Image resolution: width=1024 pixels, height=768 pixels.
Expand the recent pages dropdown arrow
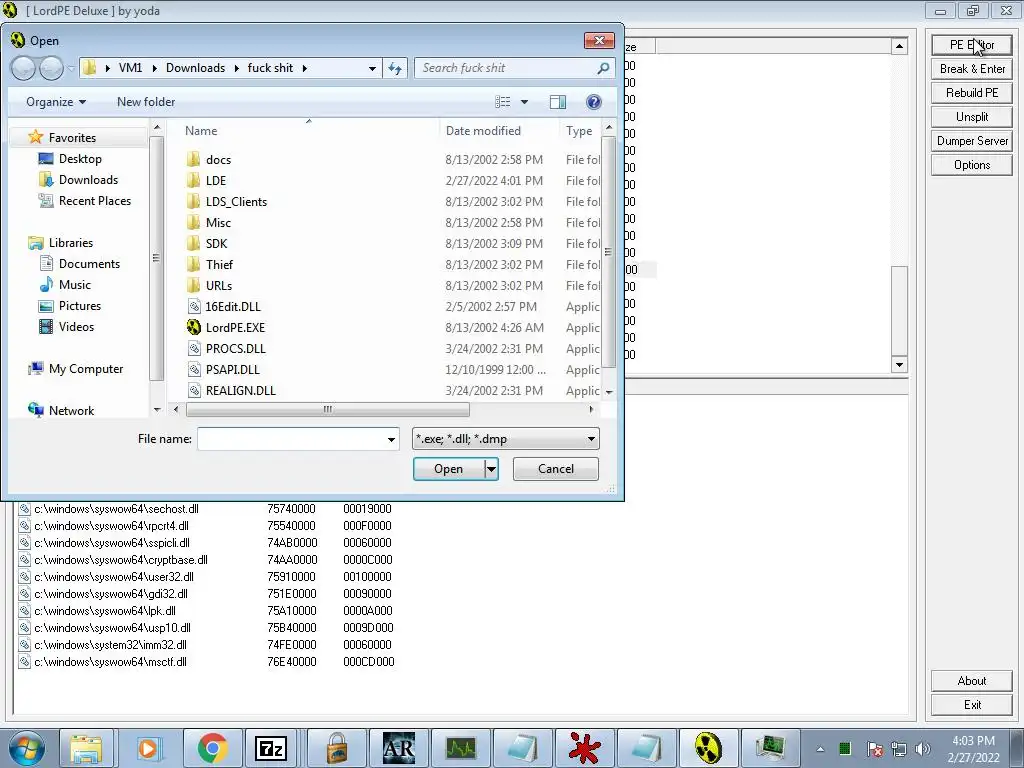point(71,68)
